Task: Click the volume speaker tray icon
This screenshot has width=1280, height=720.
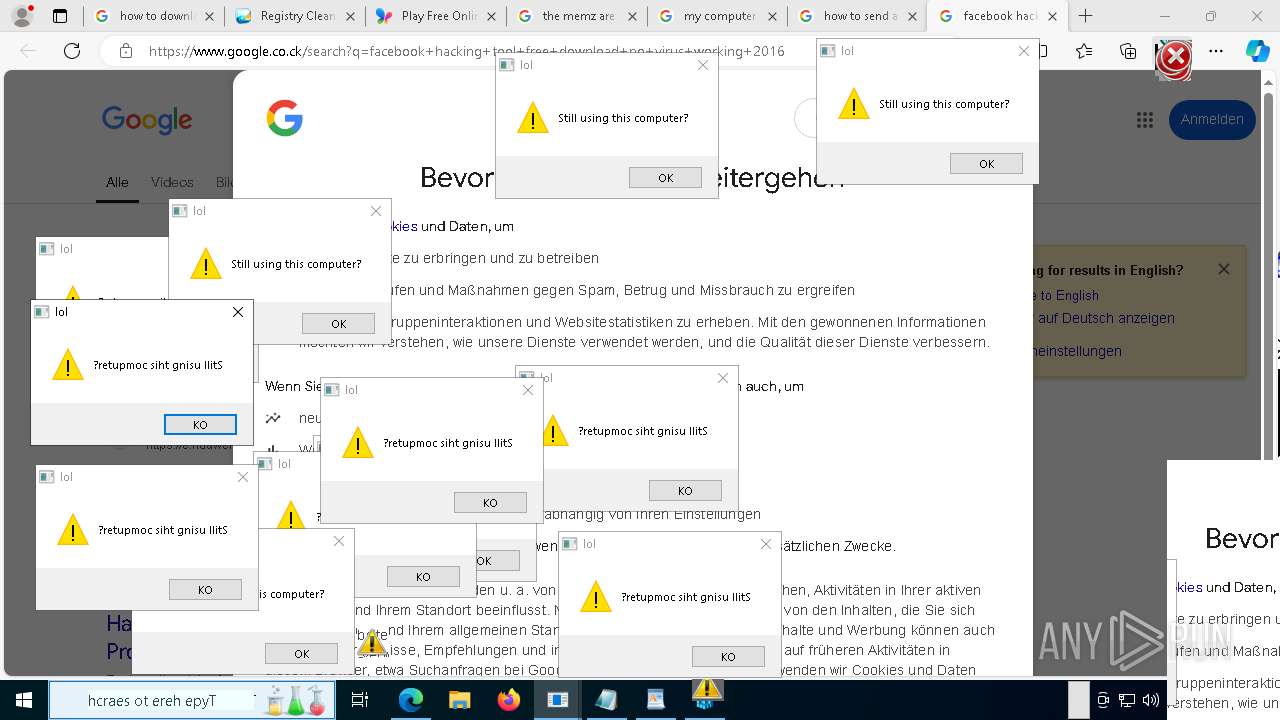Action: (1151, 700)
